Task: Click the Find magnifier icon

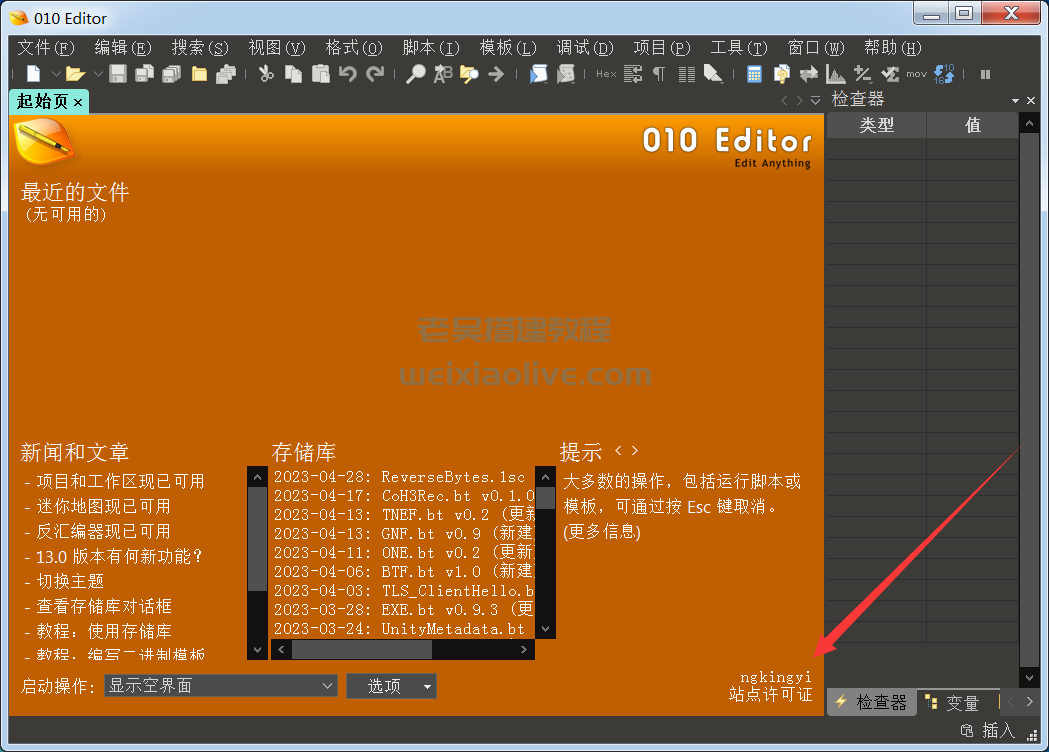Action: [415, 74]
